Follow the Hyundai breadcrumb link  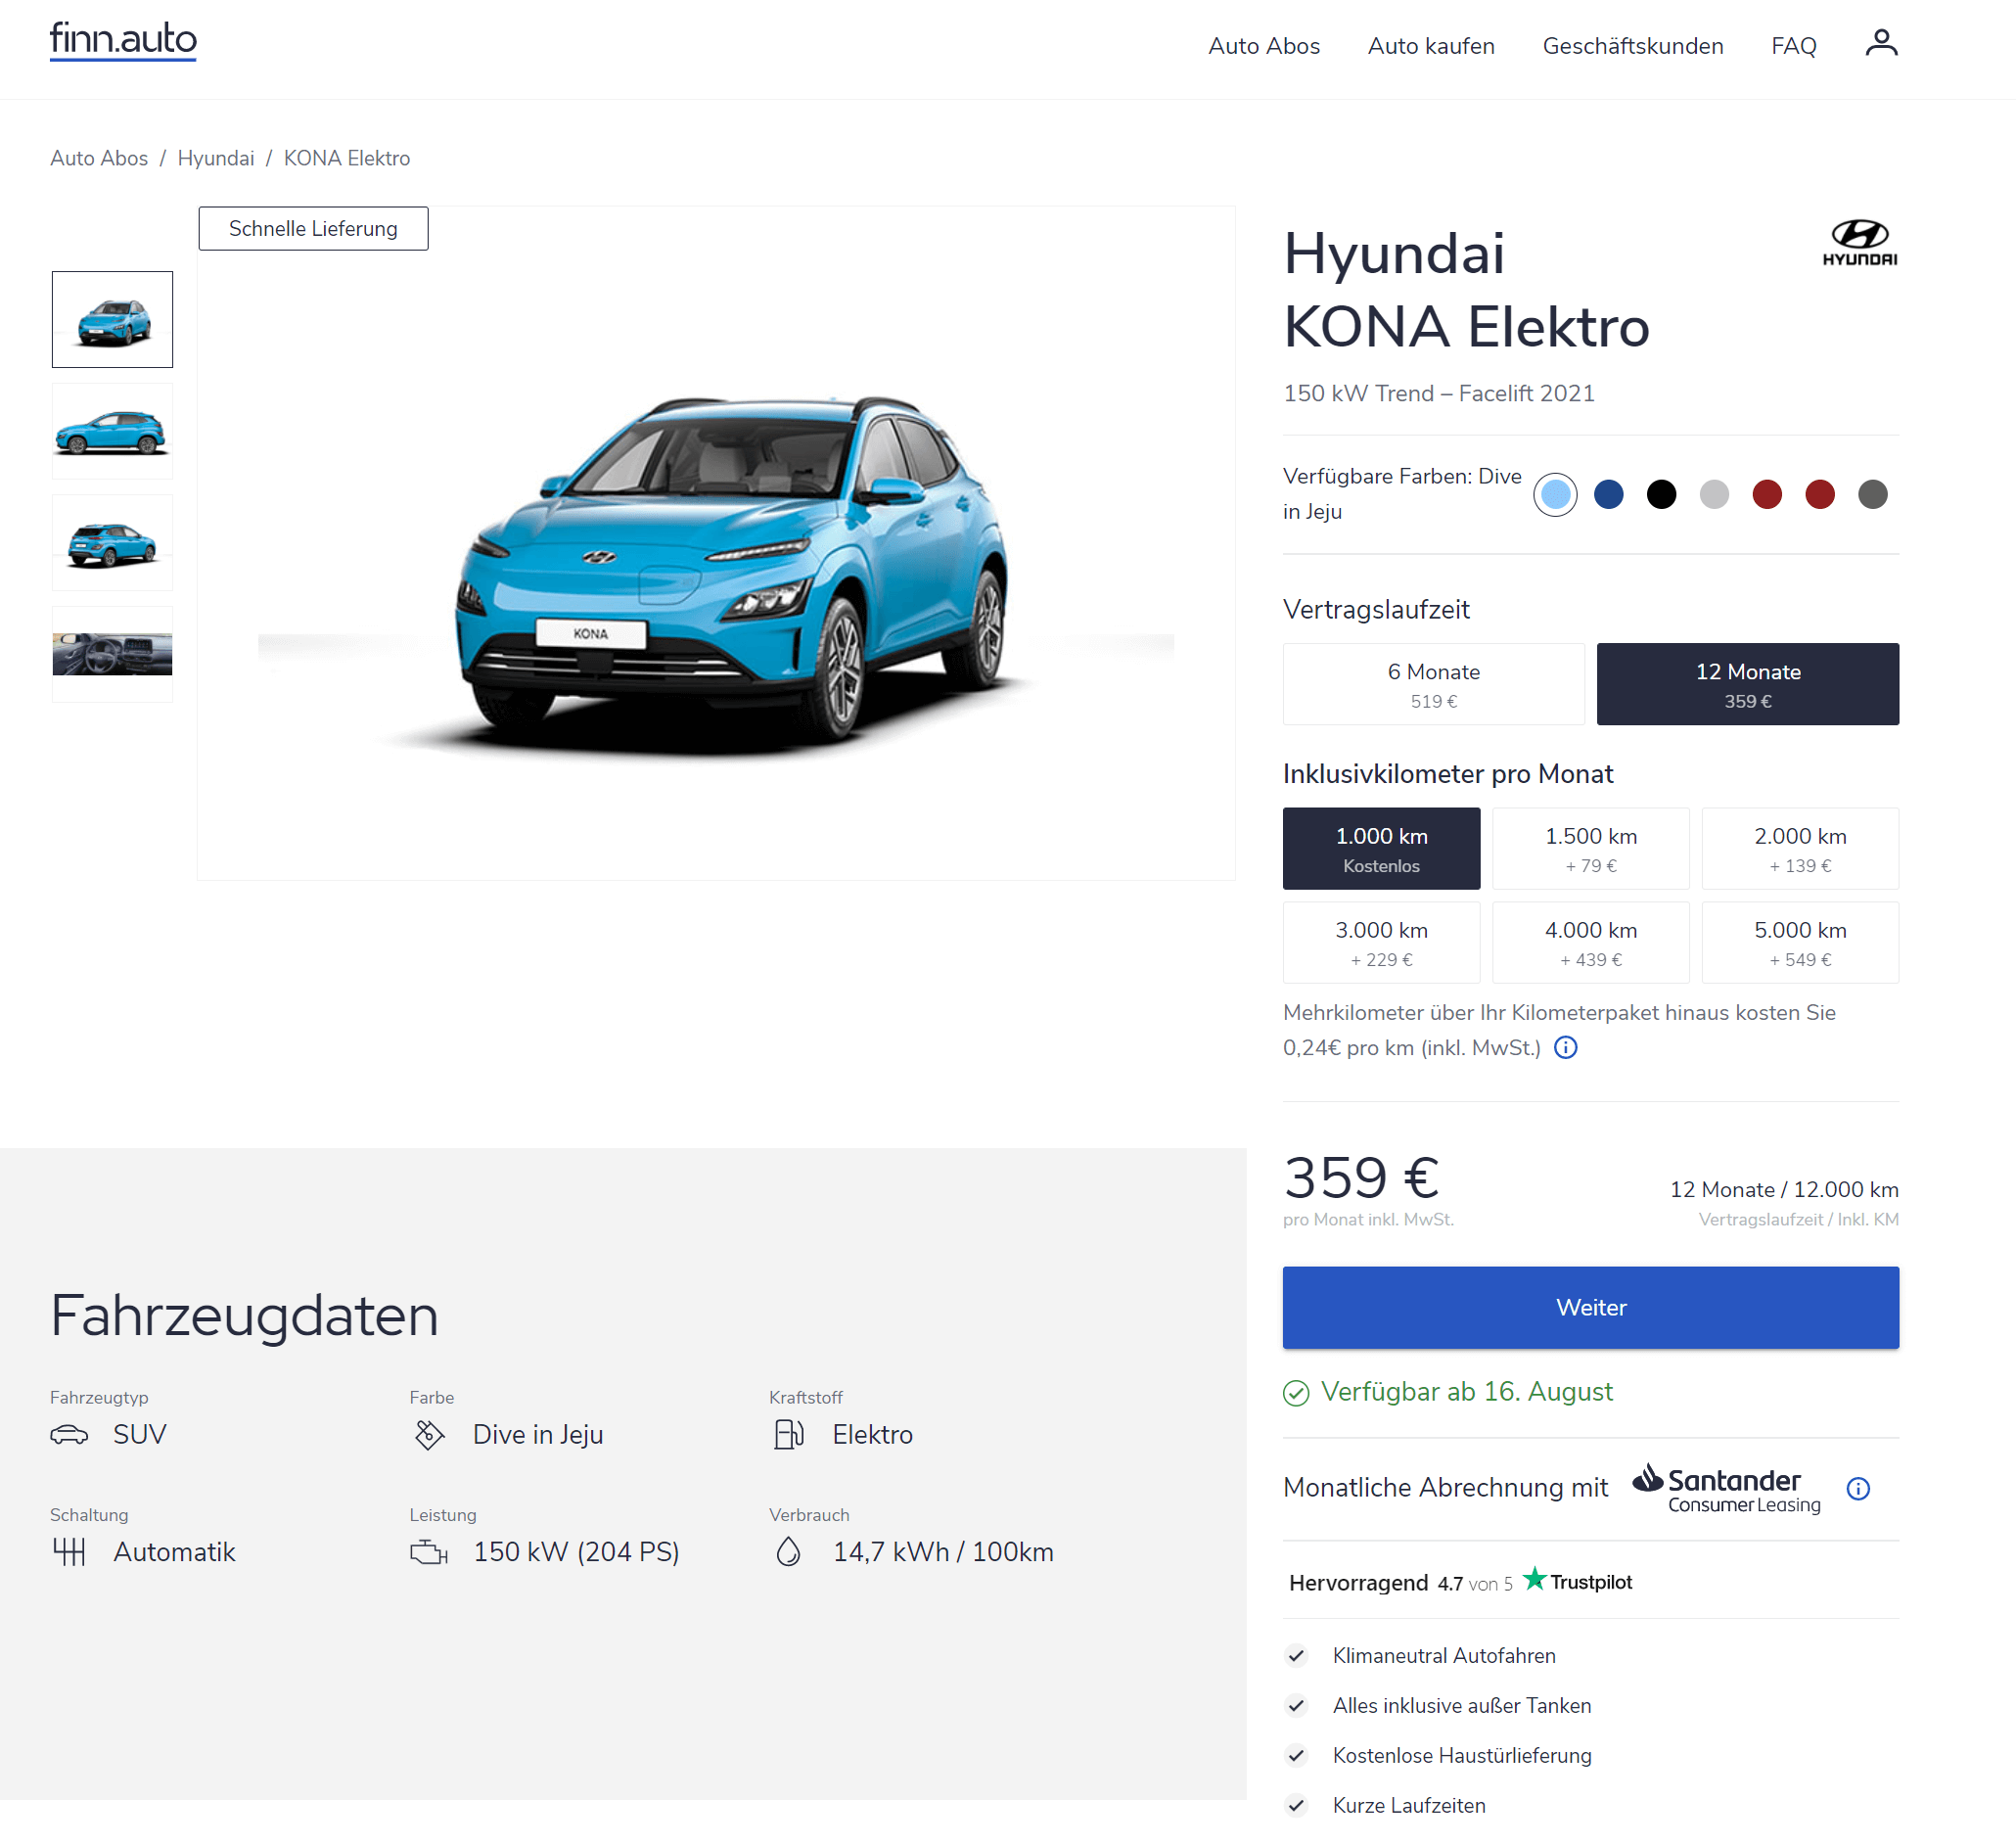(x=215, y=158)
